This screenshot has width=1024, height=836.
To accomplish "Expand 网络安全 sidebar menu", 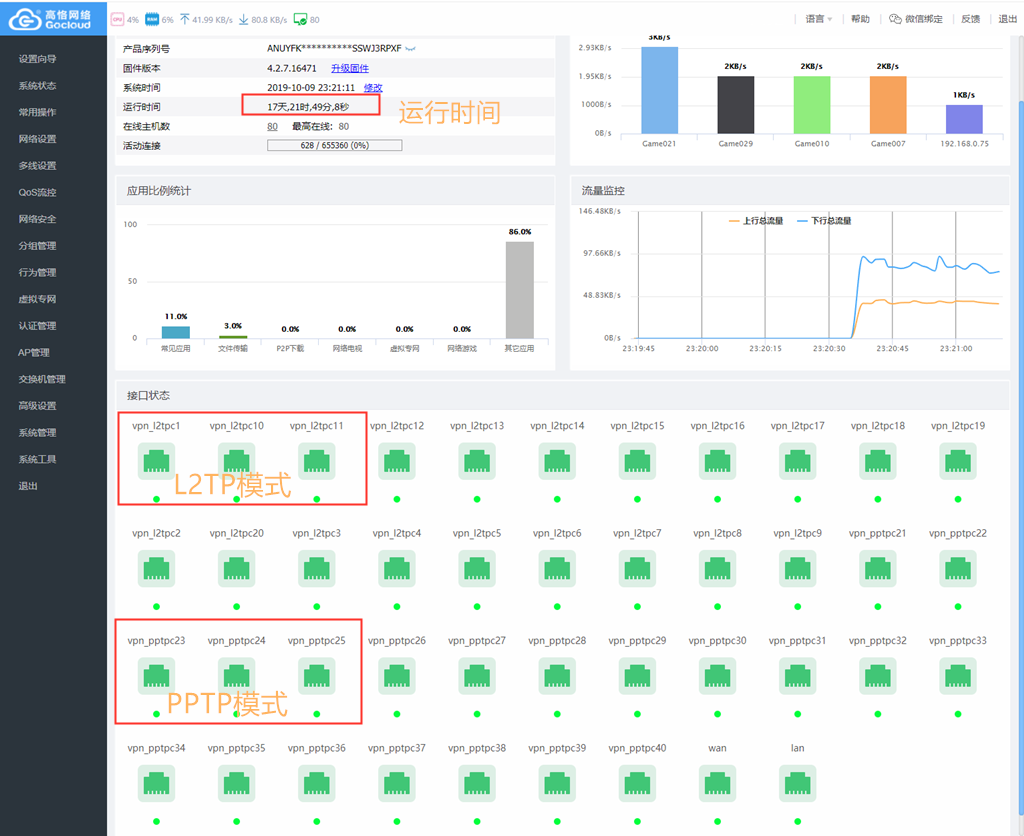I will [x=37, y=219].
